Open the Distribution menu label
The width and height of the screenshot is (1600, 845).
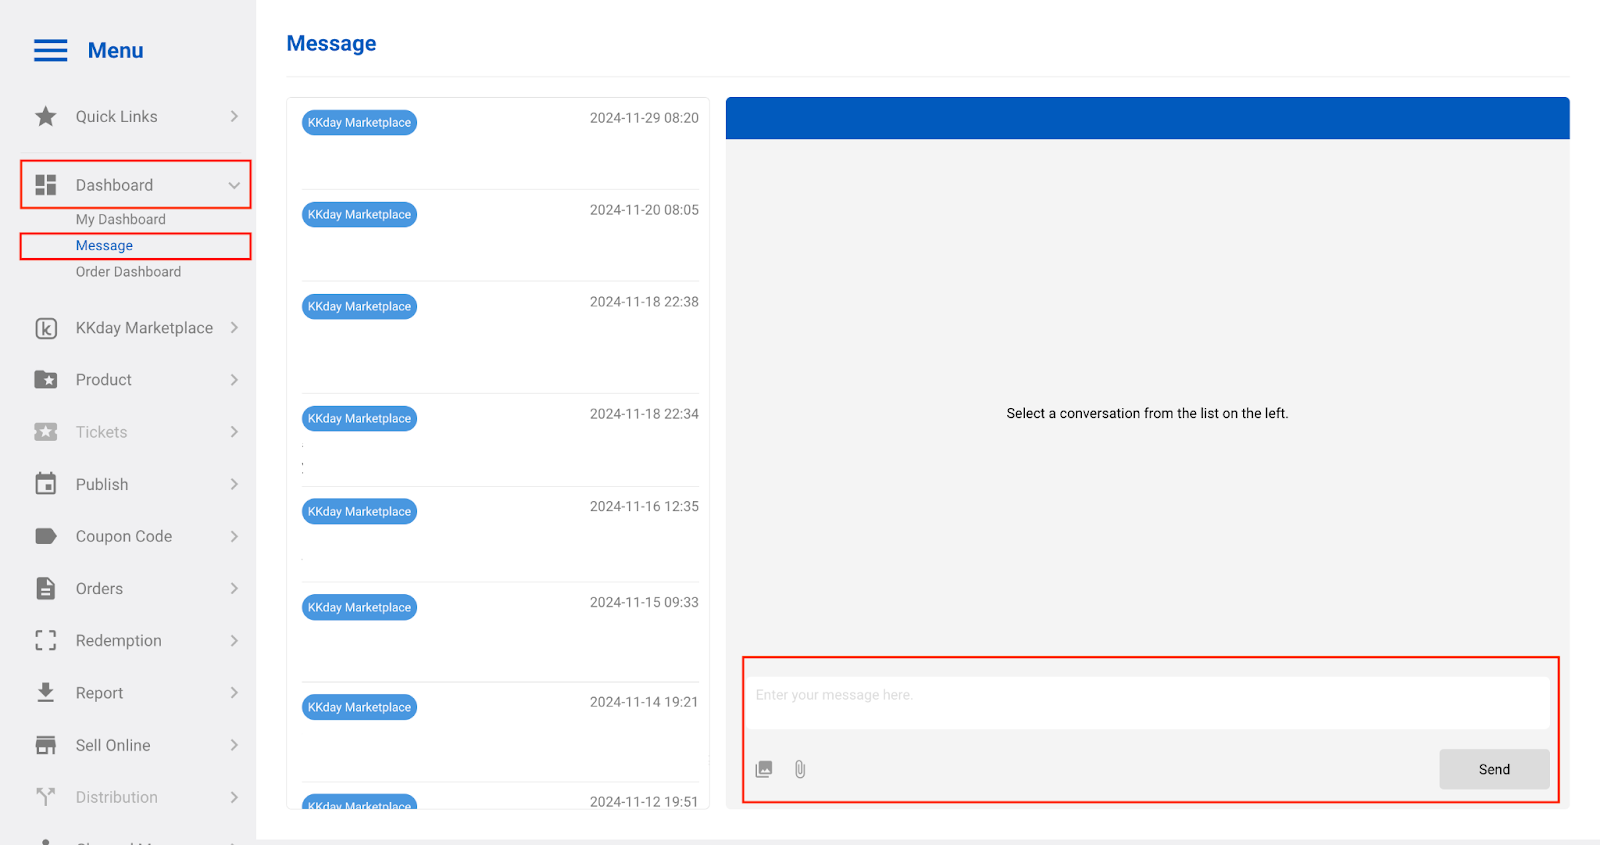(117, 797)
